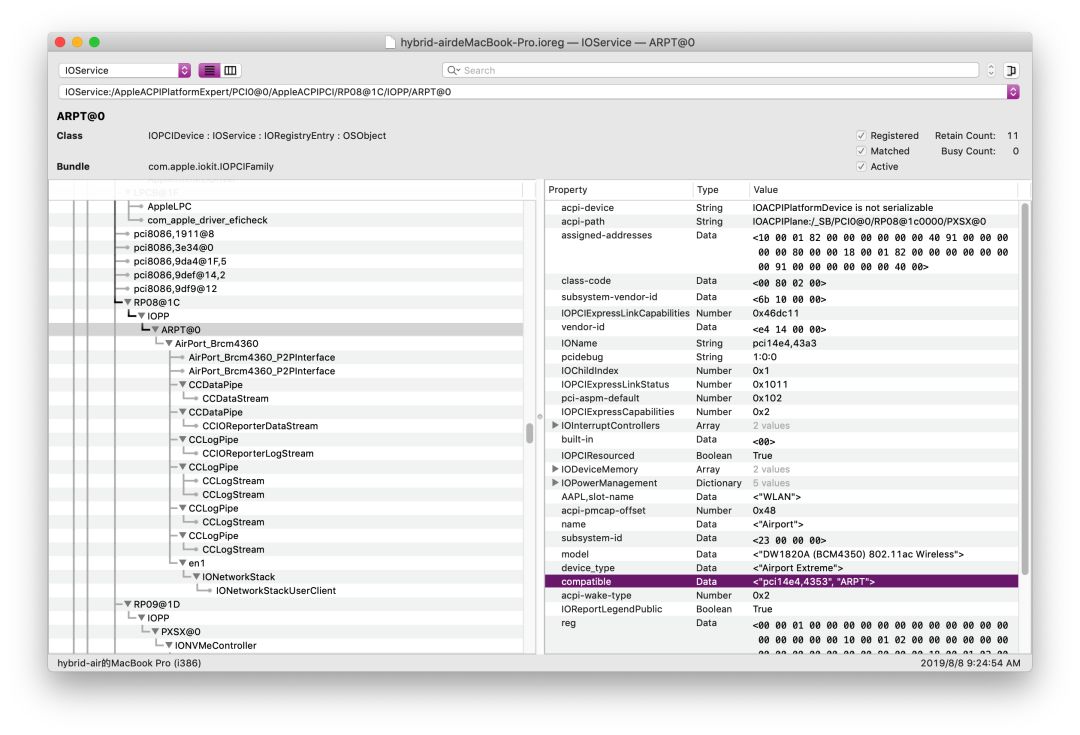Select the com_apple_driver_eficheck entry

pos(207,220)
